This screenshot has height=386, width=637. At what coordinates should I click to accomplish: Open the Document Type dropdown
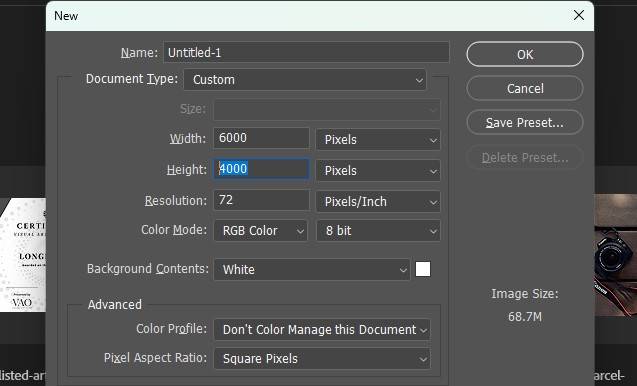click(305, 80)
